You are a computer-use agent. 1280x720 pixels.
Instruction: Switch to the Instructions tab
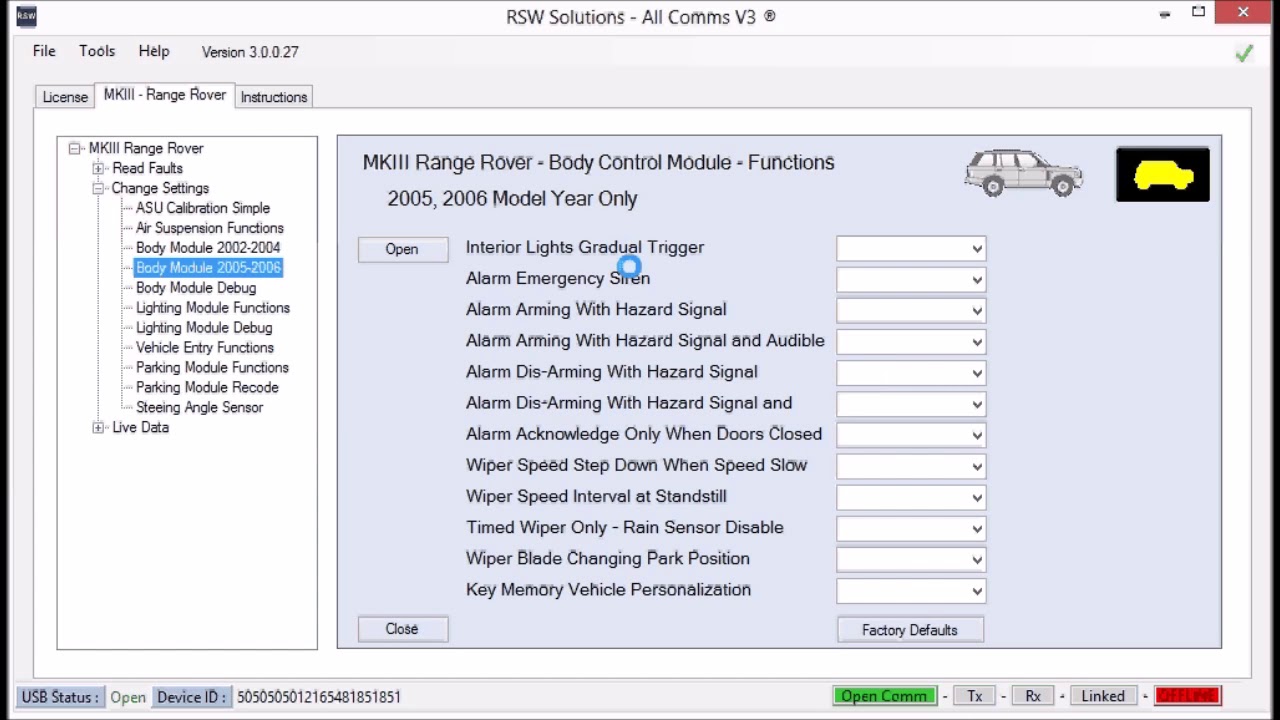pyautogui.click(x=274, y=97)
